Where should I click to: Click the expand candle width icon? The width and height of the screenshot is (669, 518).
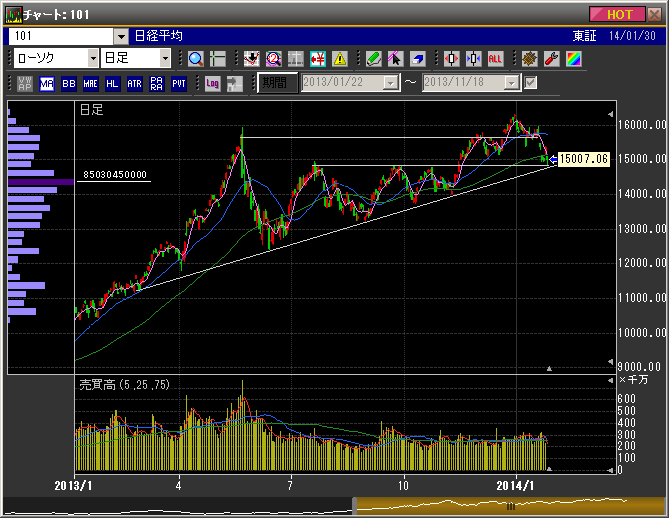tap(451, 58)
